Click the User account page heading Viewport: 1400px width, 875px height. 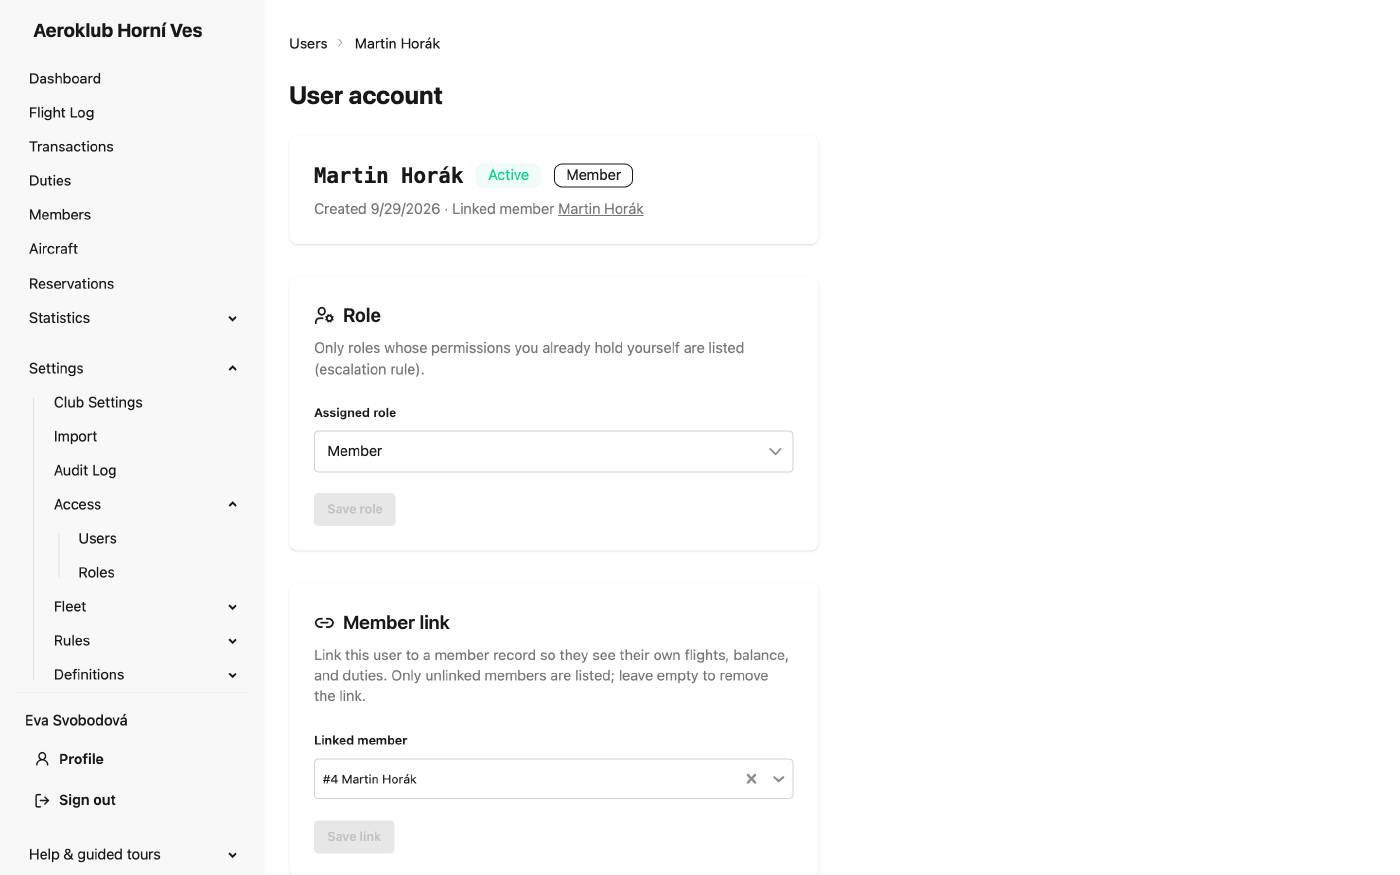366,96
